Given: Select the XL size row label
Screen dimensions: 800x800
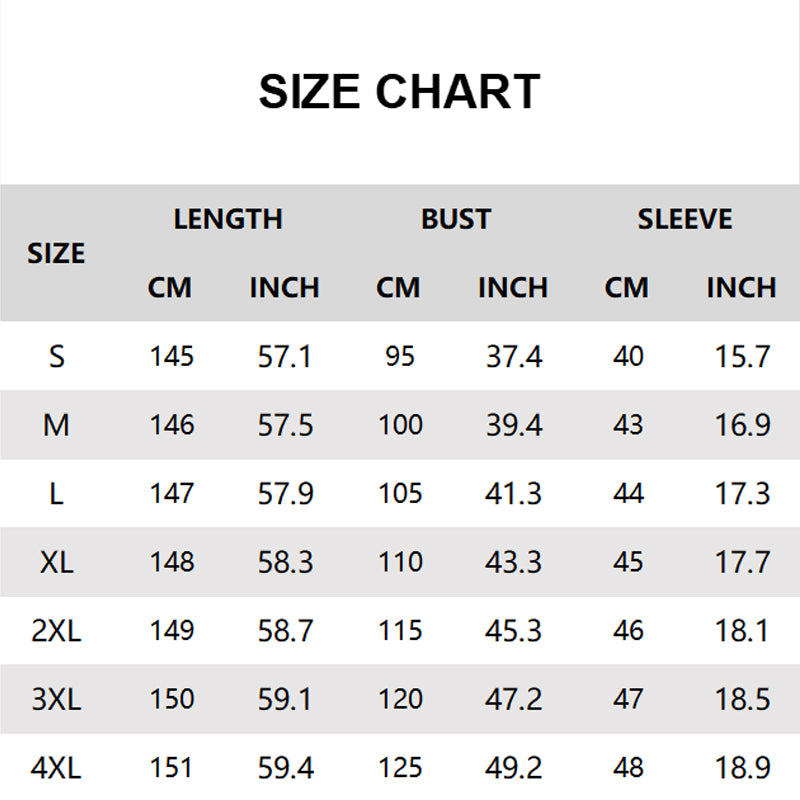Looking at the screenshot, I should point(56,562).
